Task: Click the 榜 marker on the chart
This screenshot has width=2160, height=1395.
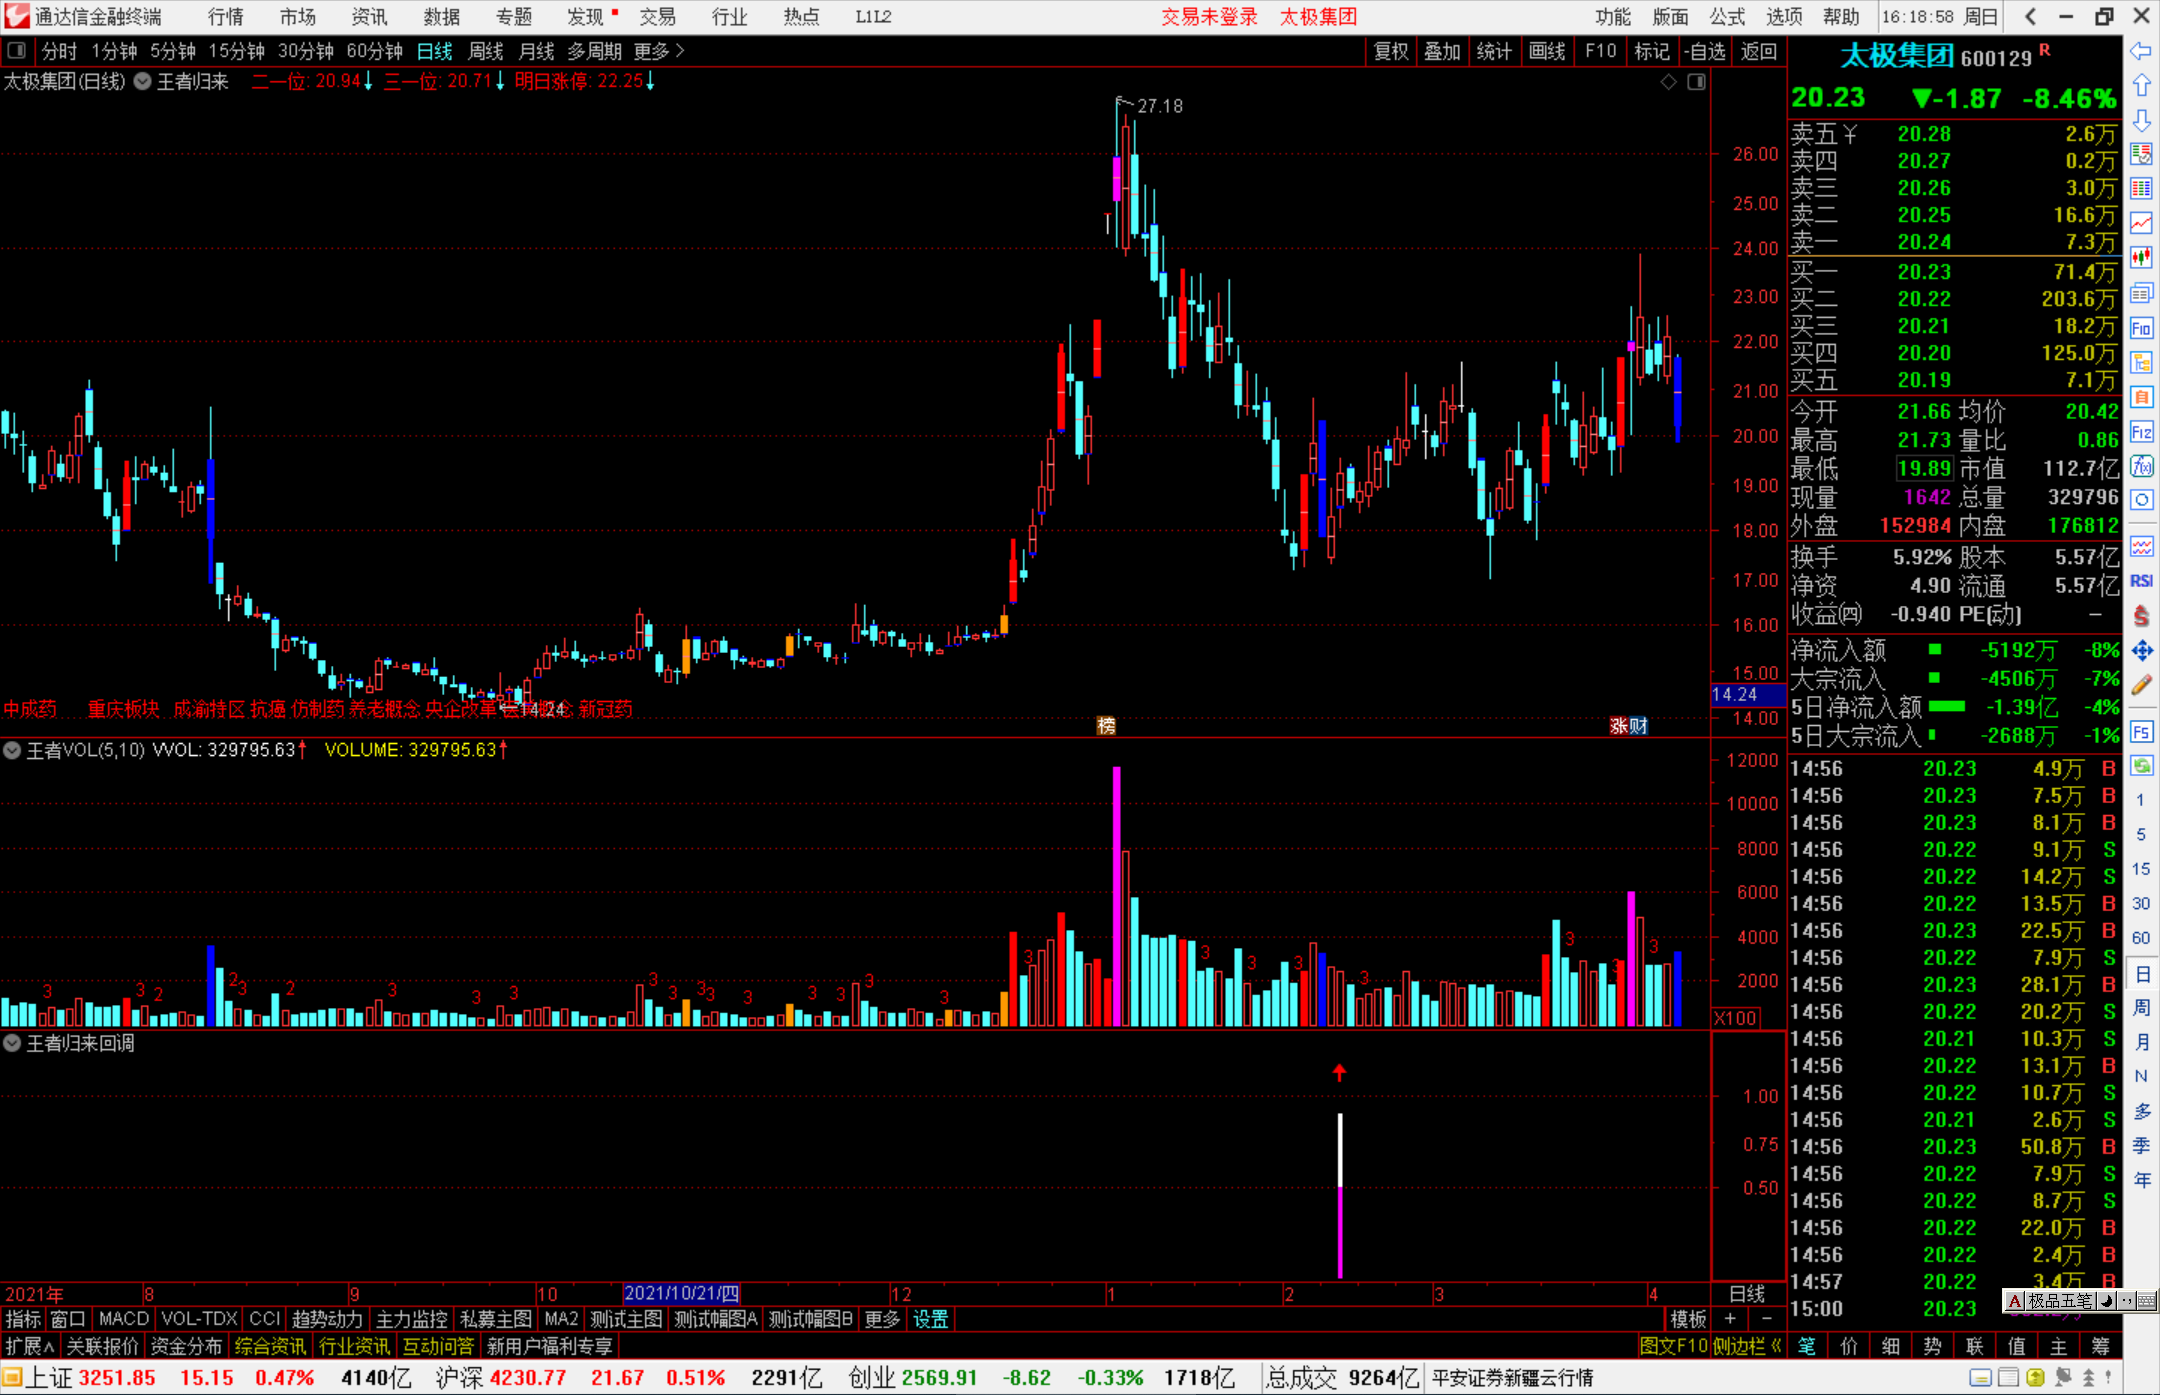Action: click(x=1106, y=726)
